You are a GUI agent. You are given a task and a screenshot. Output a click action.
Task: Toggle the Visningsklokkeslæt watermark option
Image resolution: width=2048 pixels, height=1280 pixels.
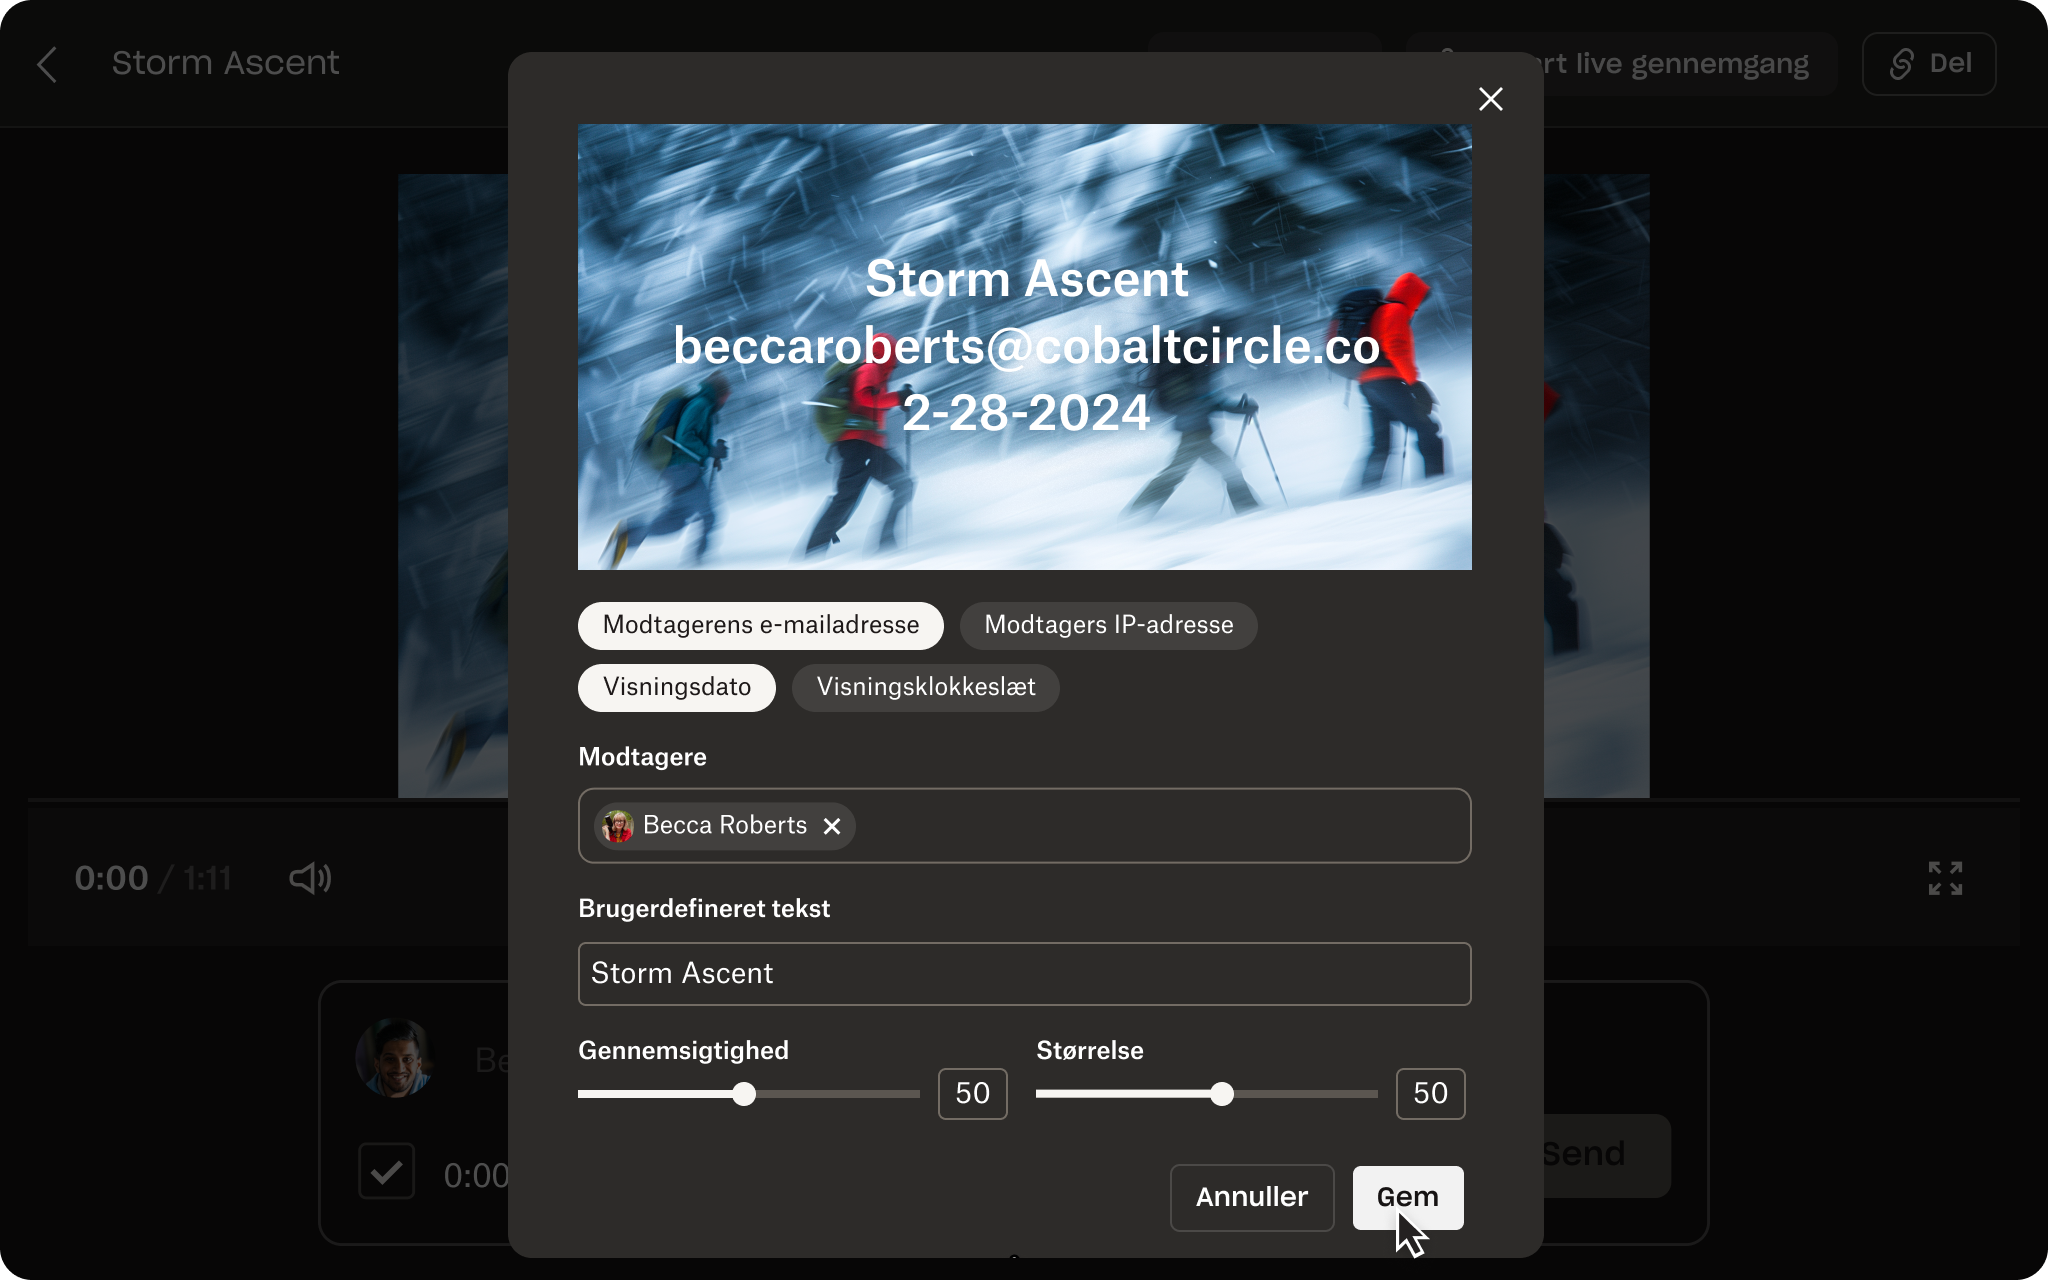(x=926, y=687)
